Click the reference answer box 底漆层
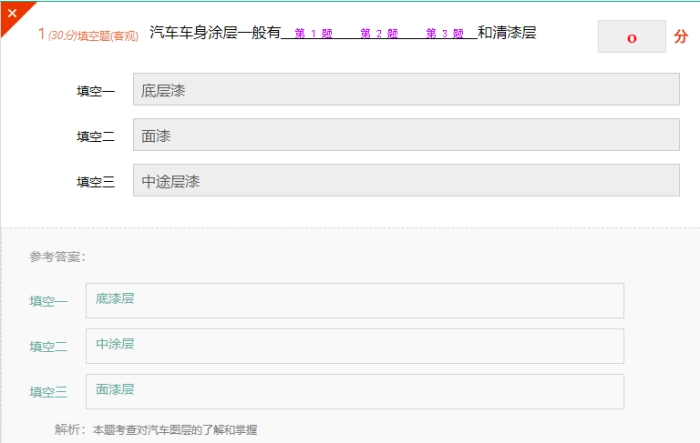The width and height of the screenshot is (700, 443). [x=355, y=300]
